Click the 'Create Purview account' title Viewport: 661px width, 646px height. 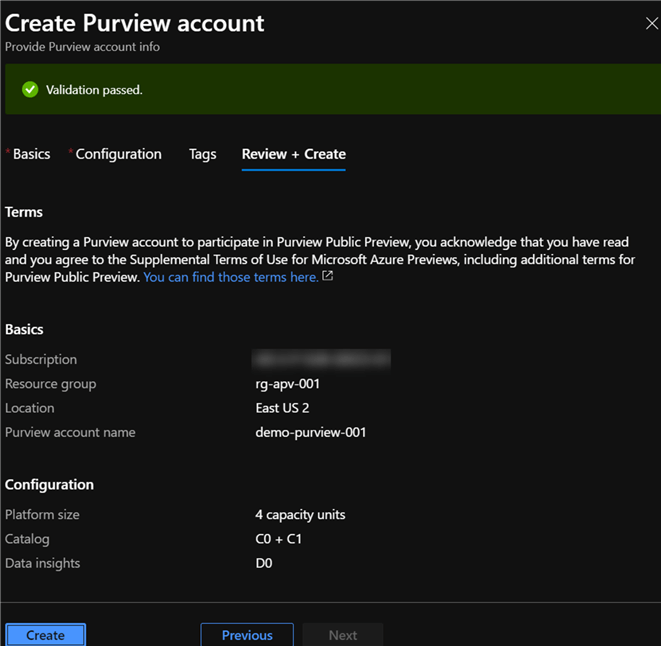pos(135,22)
